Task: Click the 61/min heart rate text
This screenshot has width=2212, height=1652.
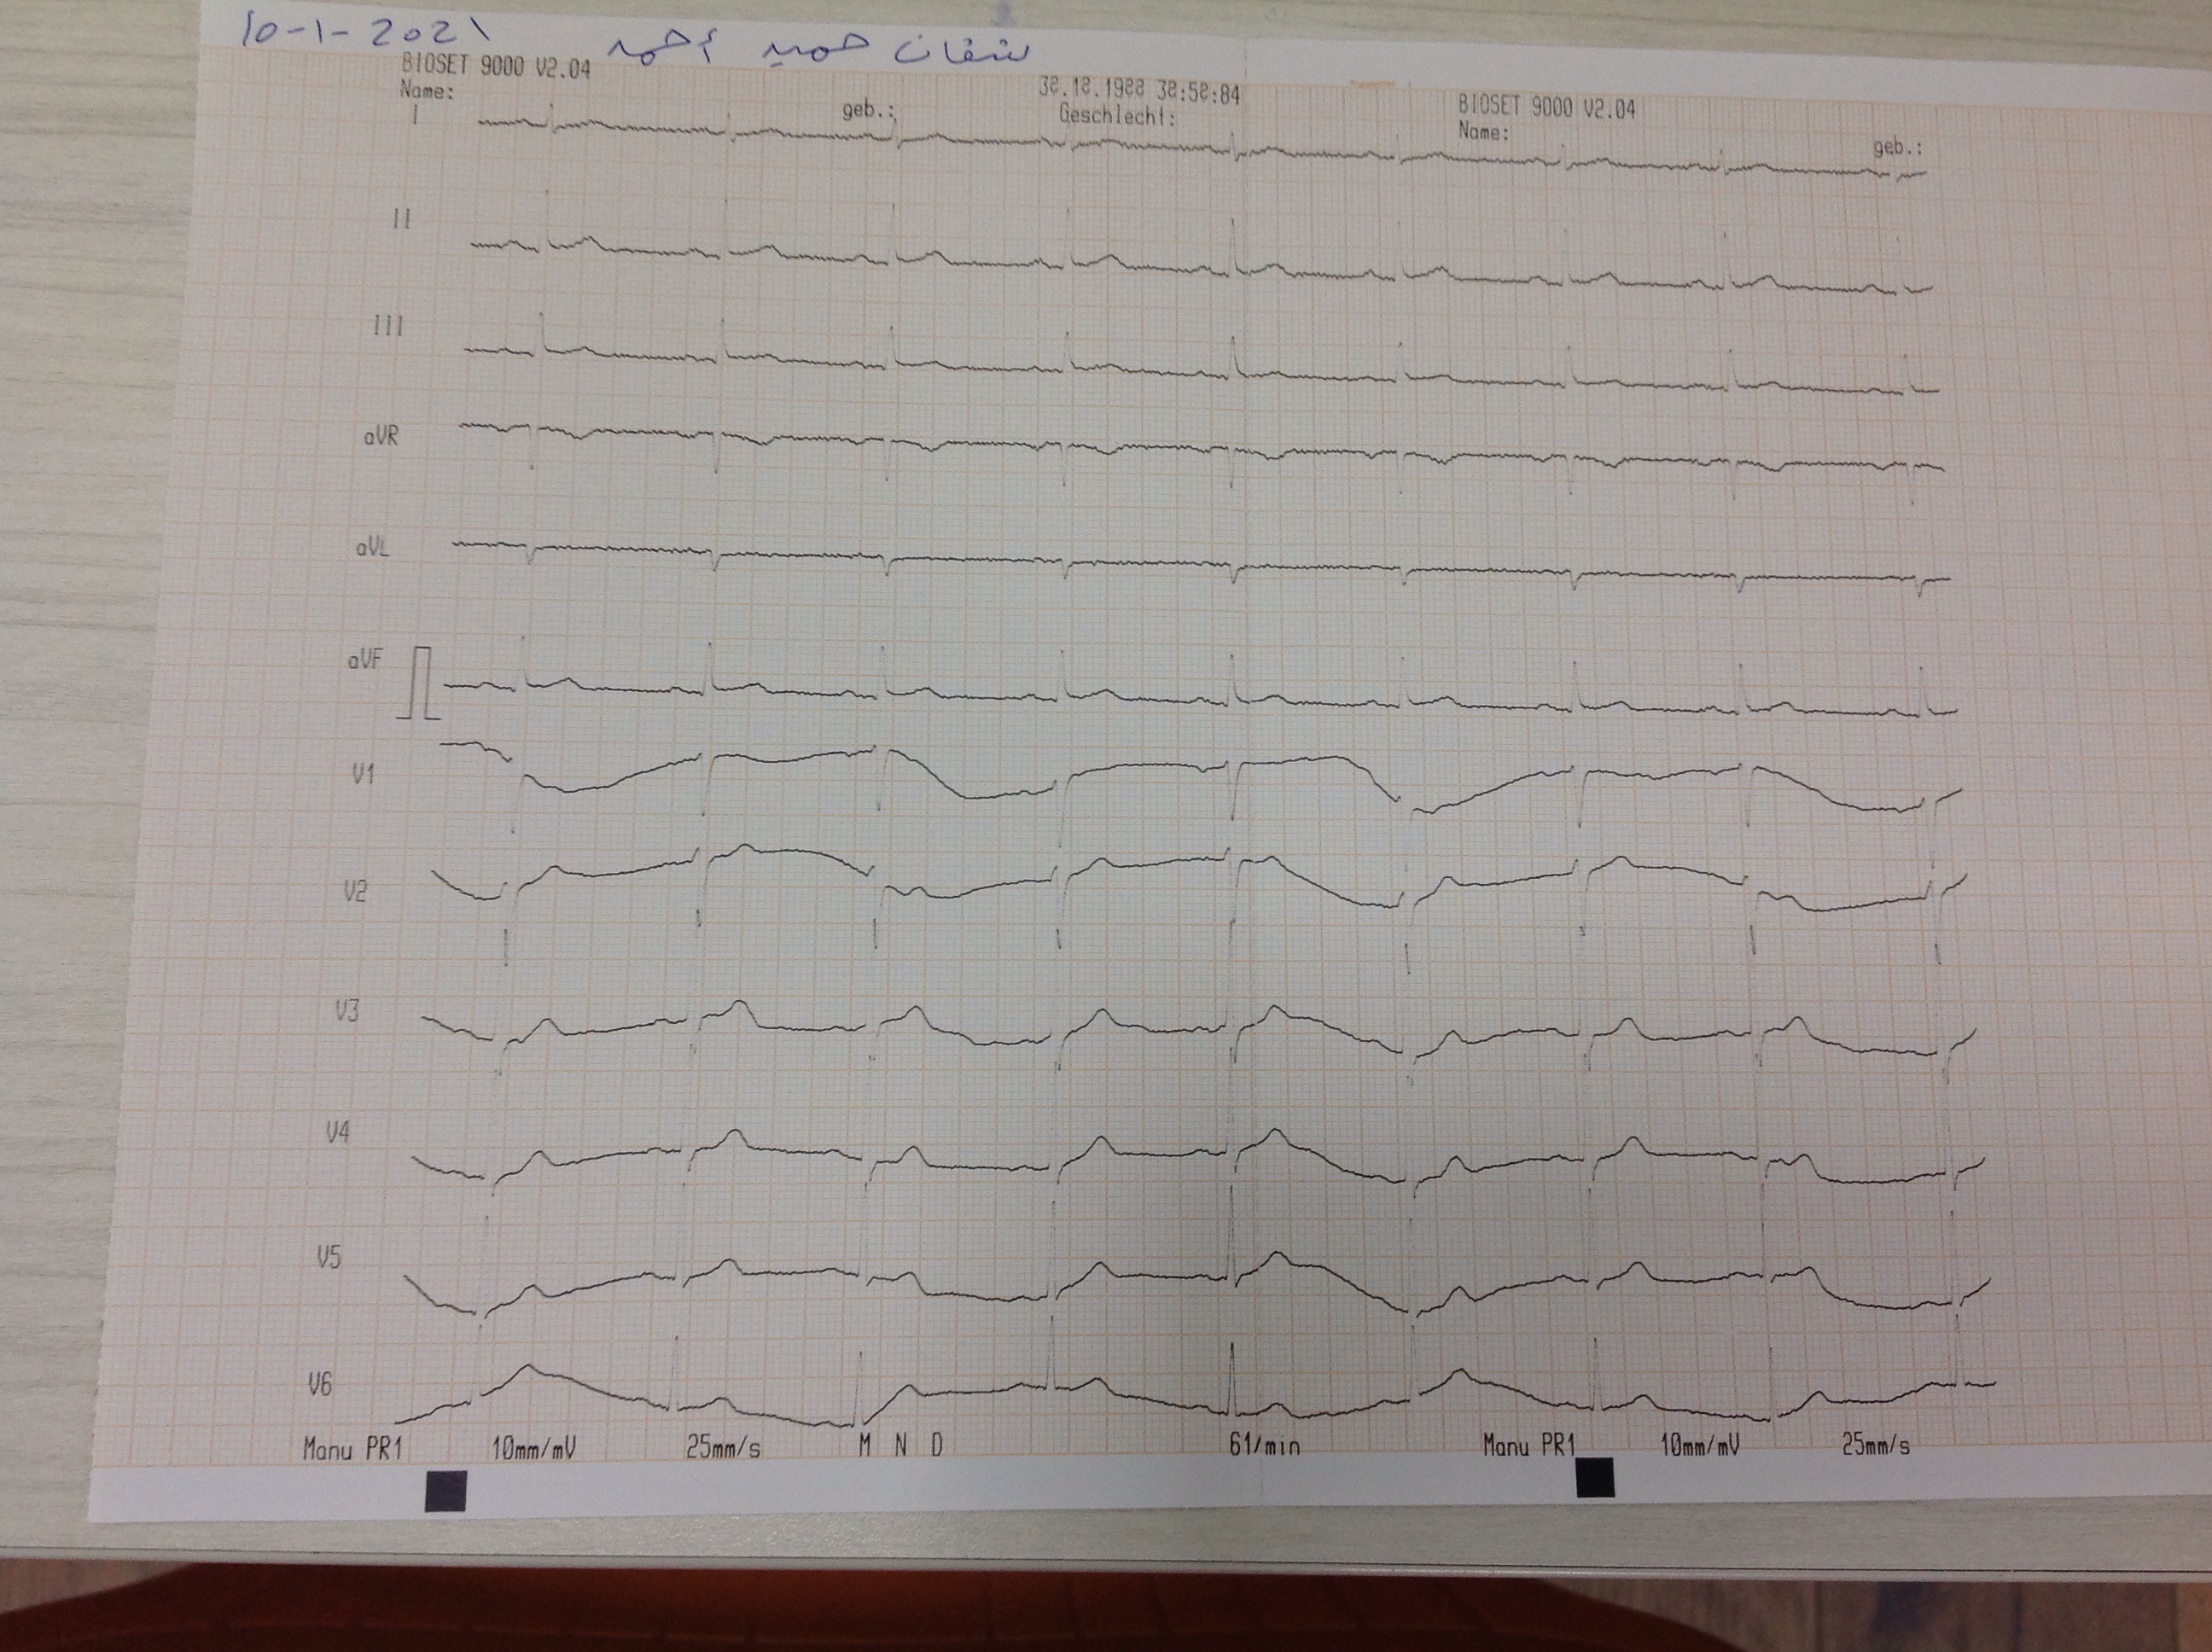Action: pyautogui.click(x=1264, y=1444)
